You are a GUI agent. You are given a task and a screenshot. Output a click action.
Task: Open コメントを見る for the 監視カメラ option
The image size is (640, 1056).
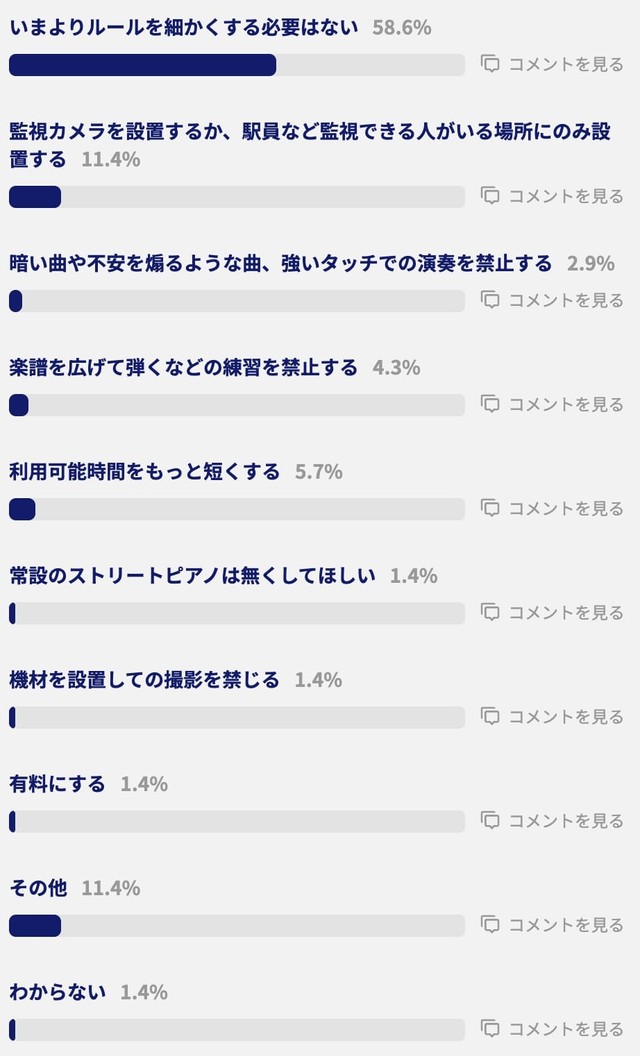(556, 196)
